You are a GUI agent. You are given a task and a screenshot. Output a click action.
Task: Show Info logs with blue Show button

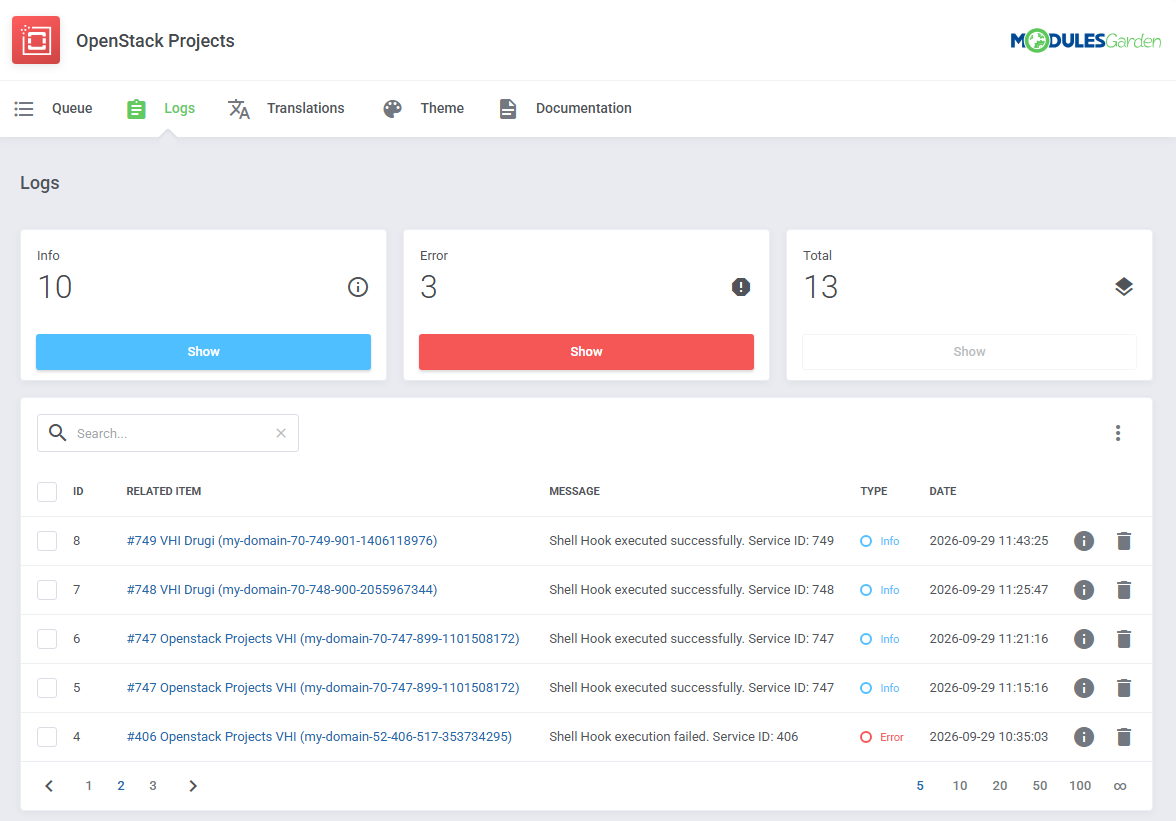coord(203,352)
